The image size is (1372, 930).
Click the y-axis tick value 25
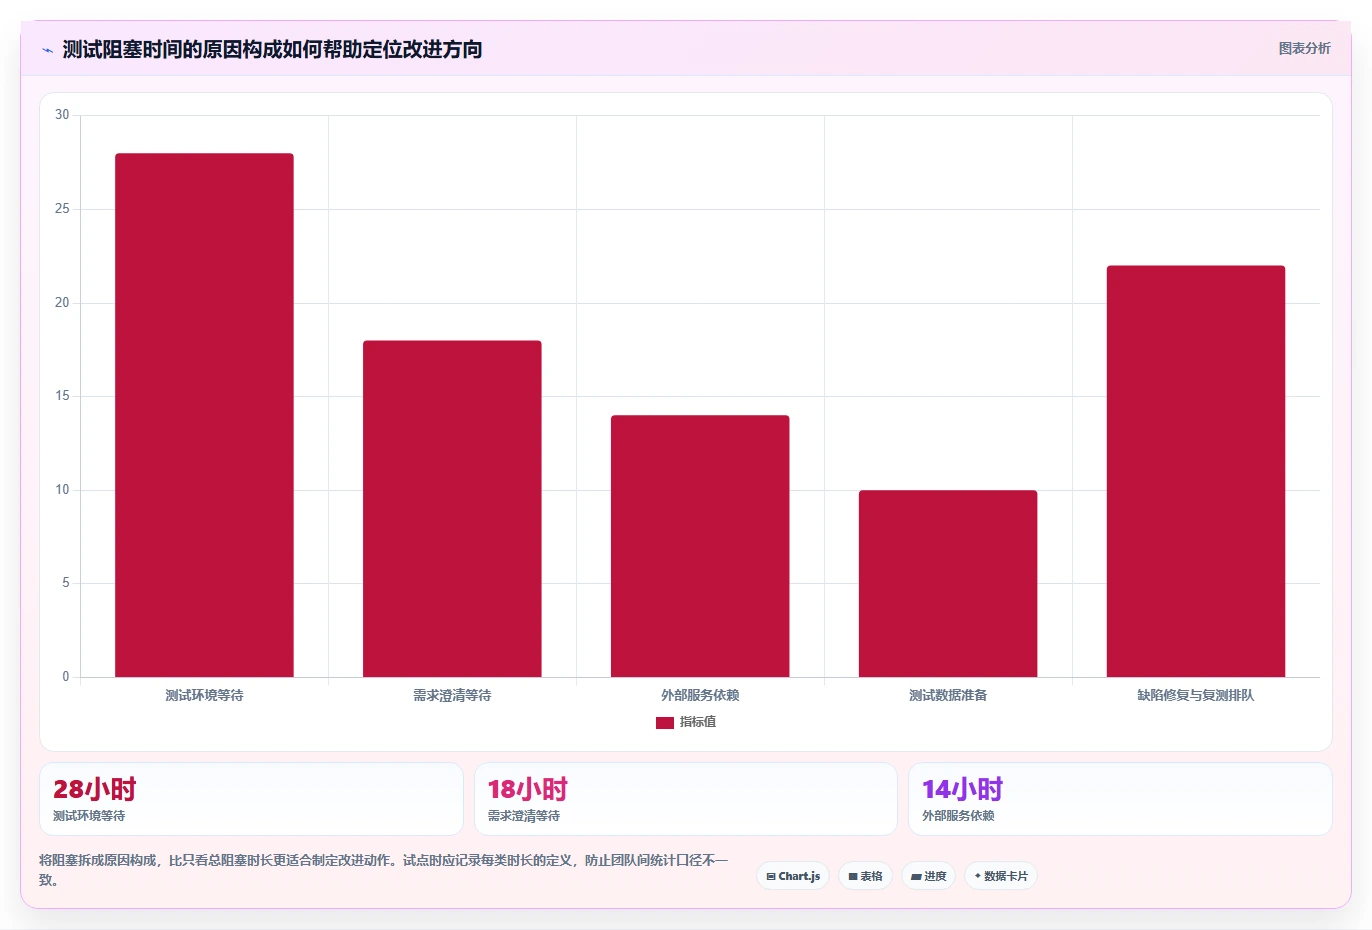[x=62, y=209]
